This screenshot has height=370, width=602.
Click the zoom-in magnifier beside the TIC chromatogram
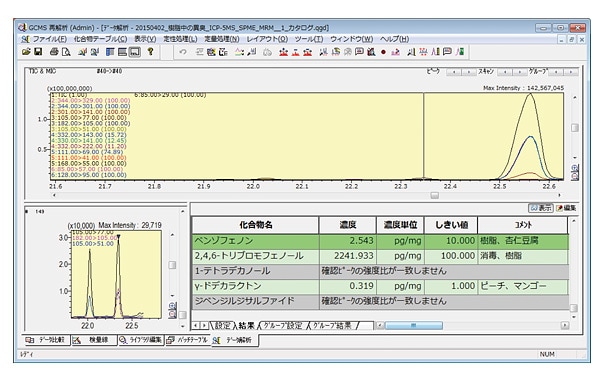[575, 168]
